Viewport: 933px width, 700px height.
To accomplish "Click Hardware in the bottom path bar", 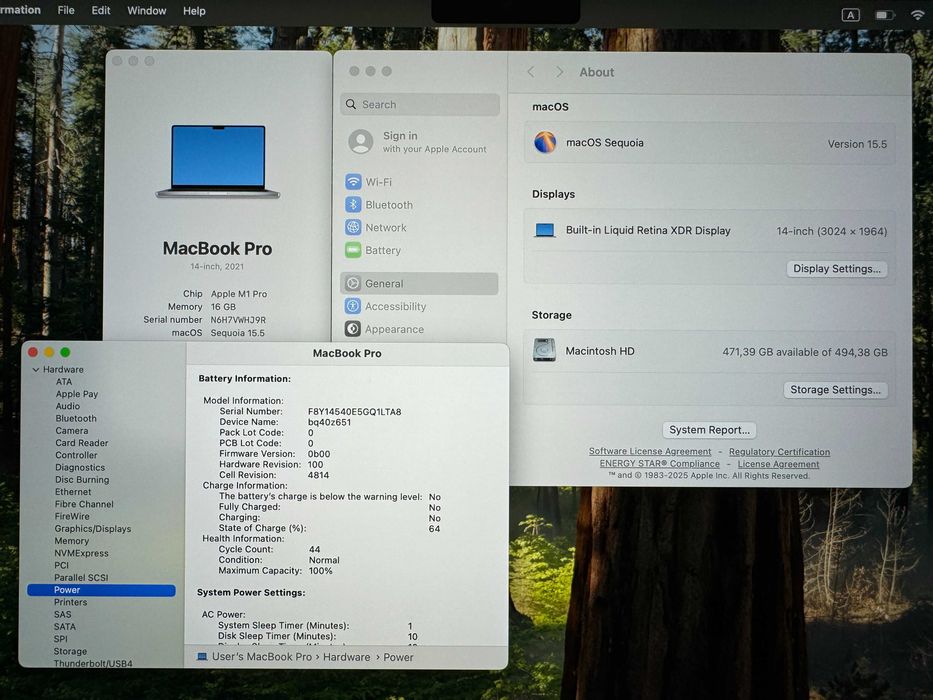I will [346, 657].
